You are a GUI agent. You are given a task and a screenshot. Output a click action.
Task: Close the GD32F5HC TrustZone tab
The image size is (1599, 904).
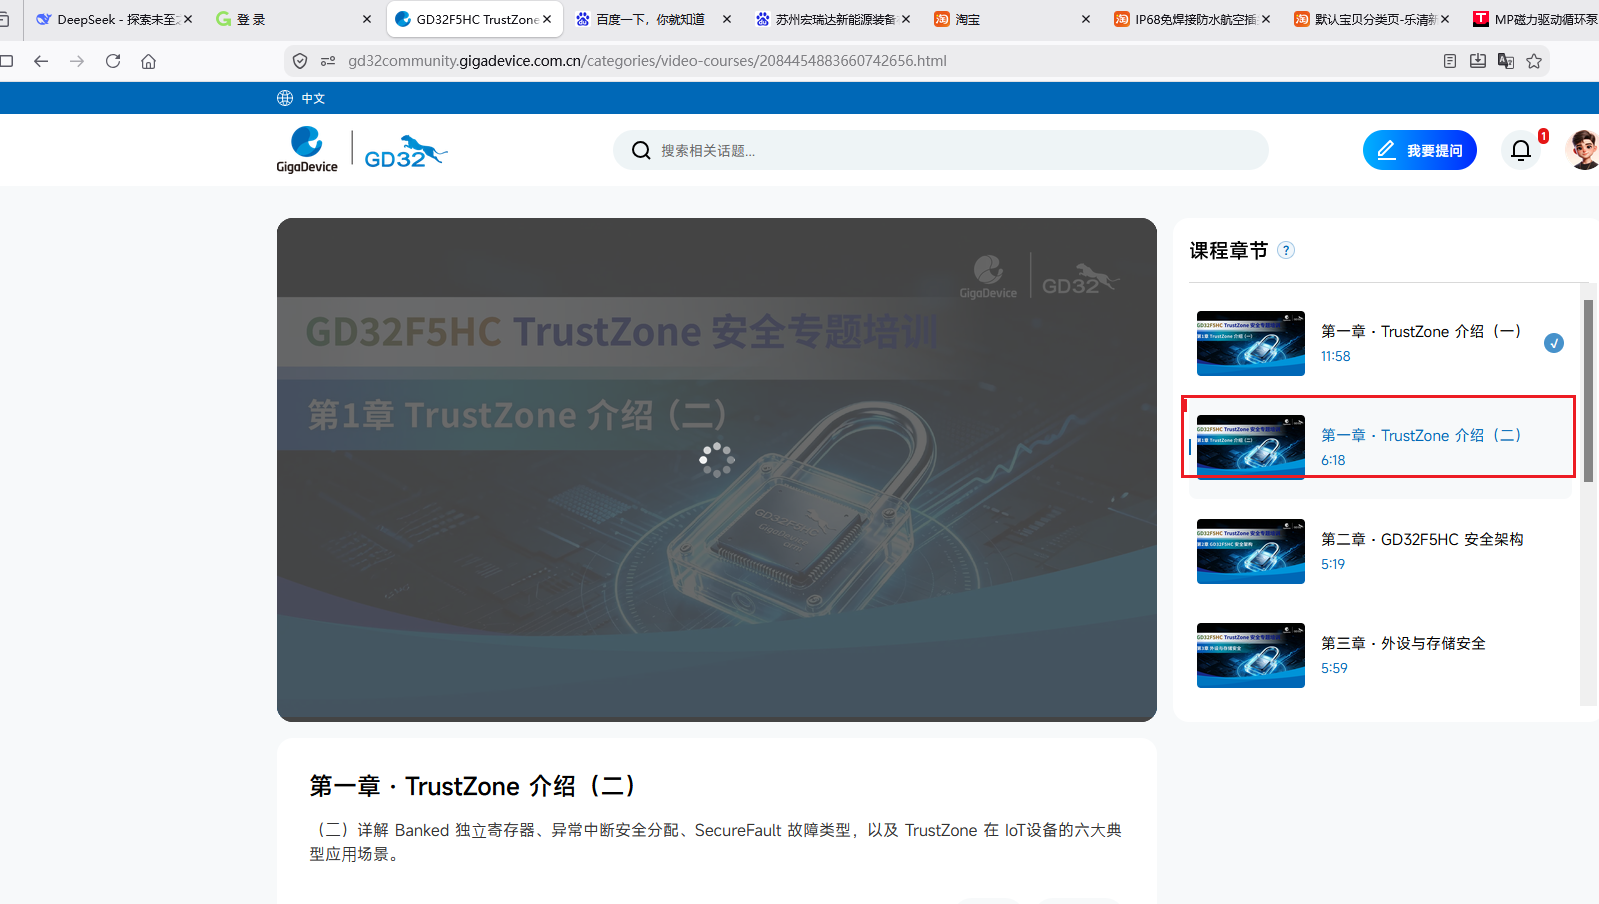click(x=547, y=19)
